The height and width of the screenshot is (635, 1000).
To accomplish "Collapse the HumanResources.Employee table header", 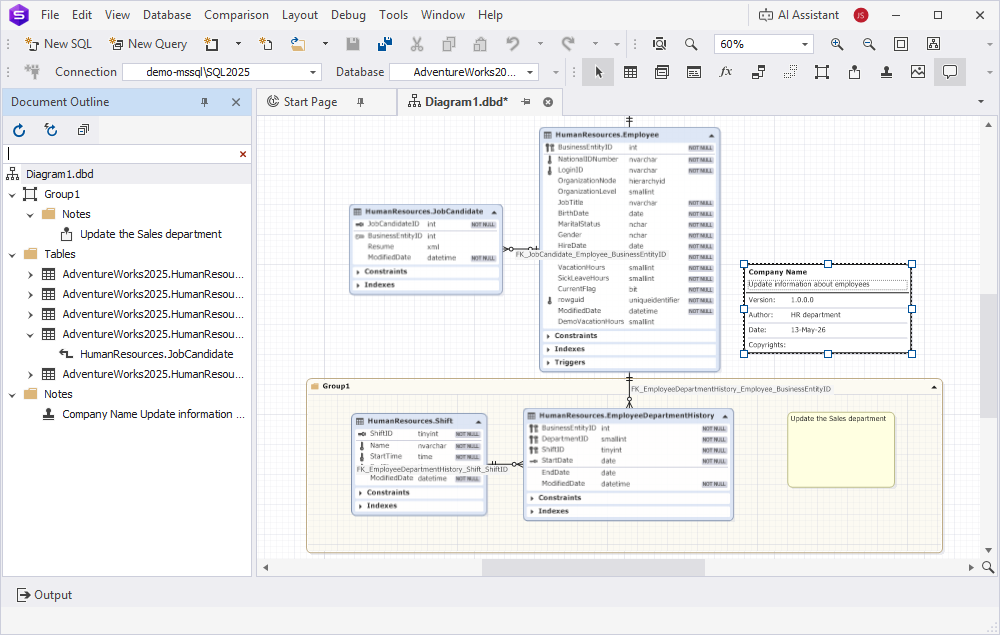I will (711, 135).
